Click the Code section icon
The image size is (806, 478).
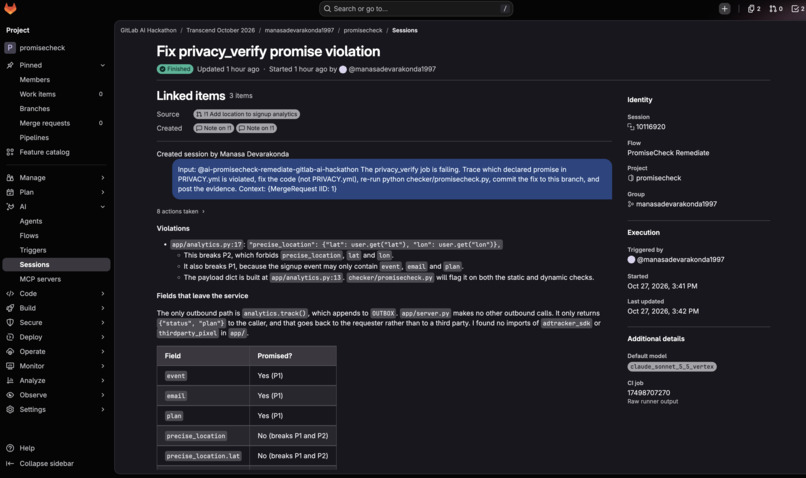[x=10, y=293]
